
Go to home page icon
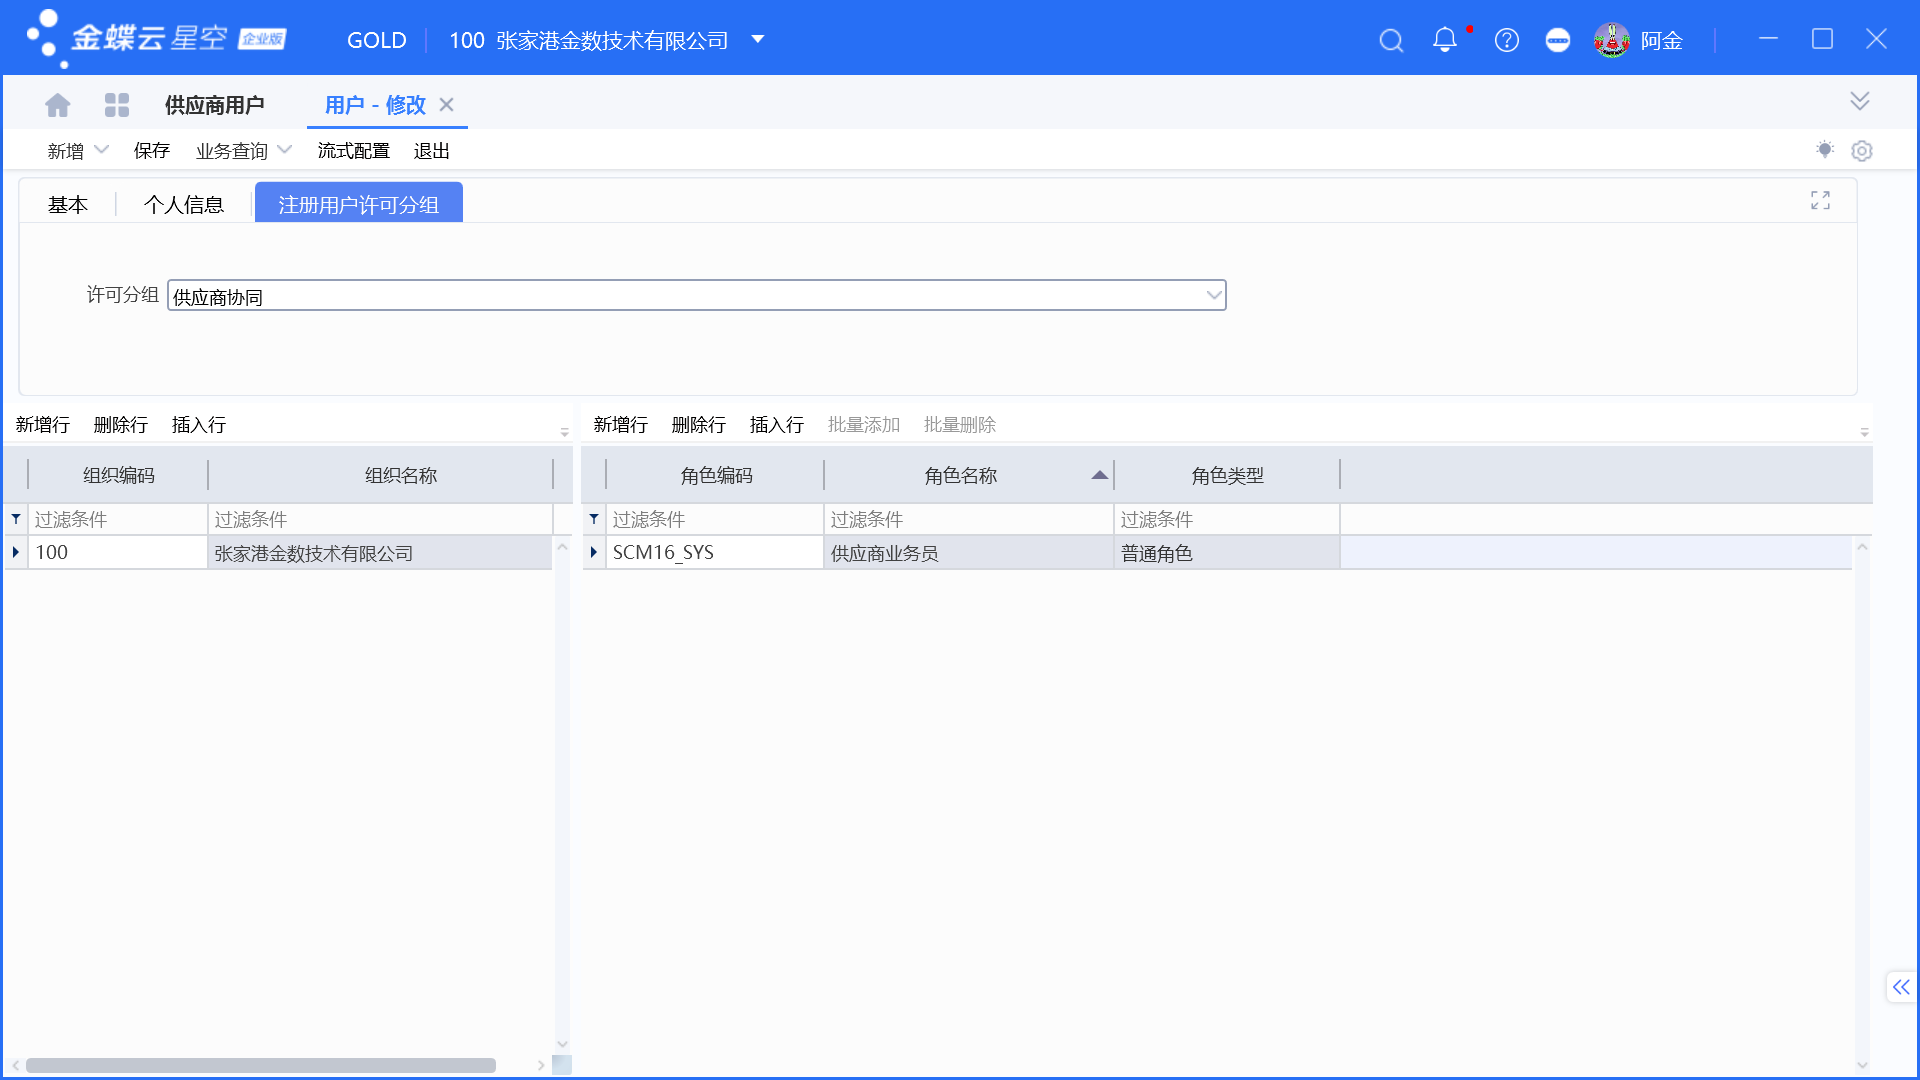point(58,105)
